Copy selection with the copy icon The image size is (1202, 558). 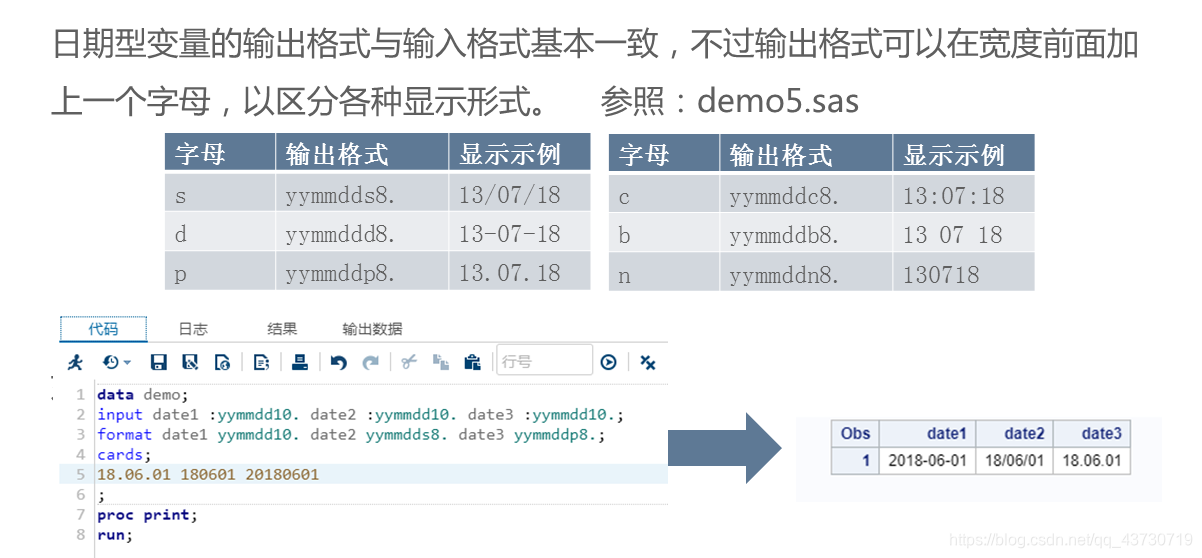pyautogui.click(x=441, y=362)
